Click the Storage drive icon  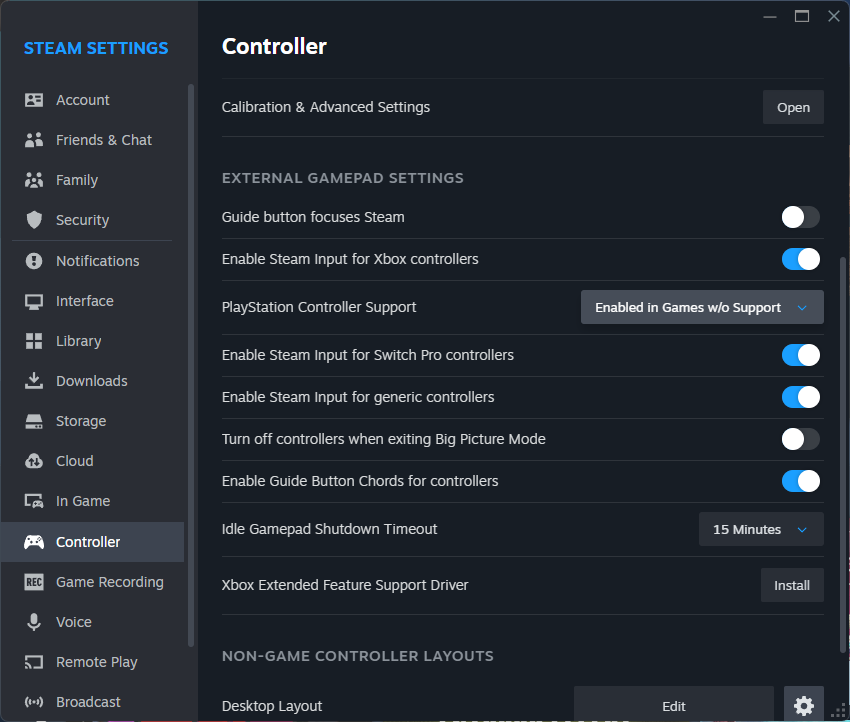point(34,421)
